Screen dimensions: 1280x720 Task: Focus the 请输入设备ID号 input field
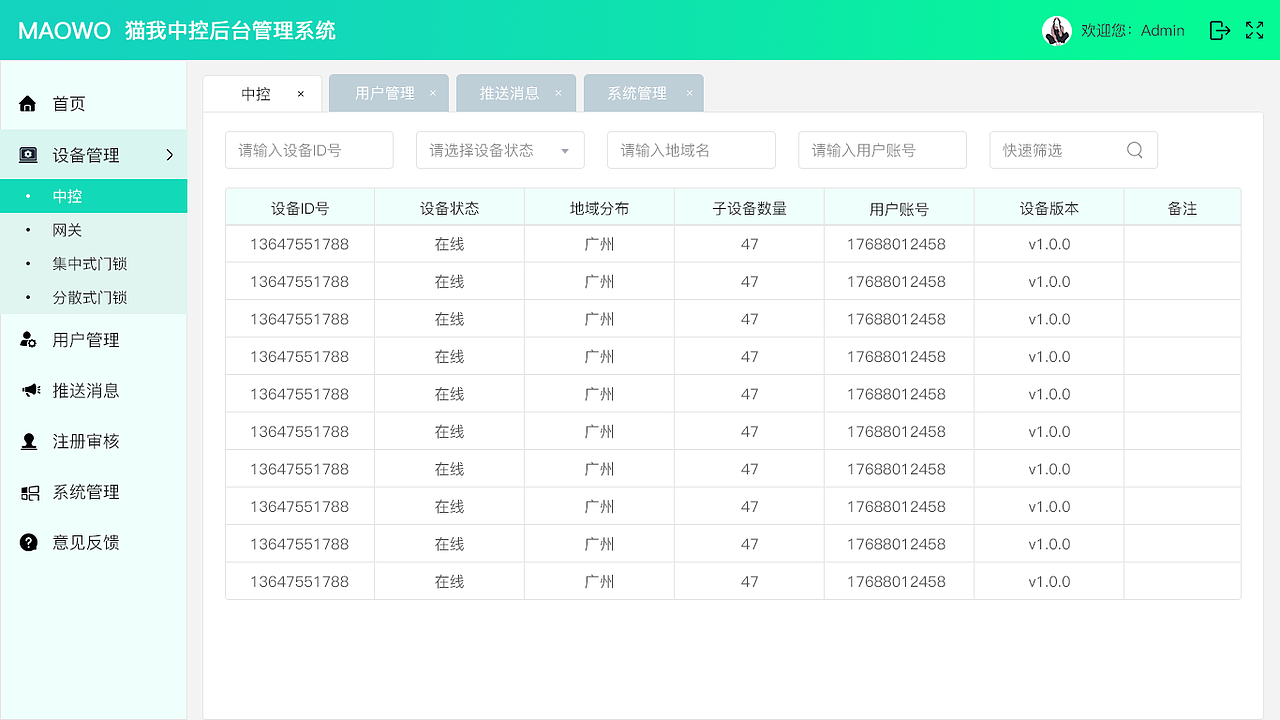[x=309, y=150]
